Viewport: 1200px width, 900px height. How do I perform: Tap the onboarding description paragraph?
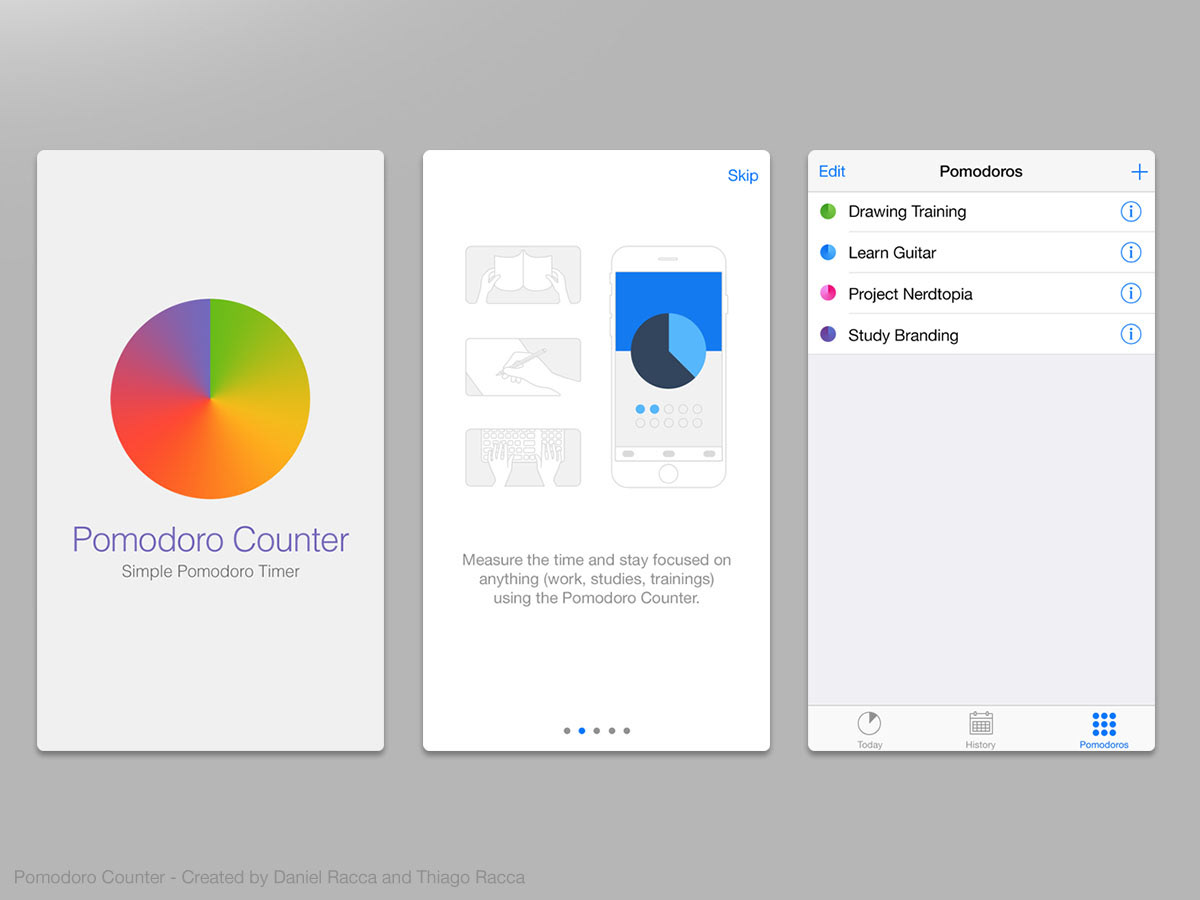596,579
